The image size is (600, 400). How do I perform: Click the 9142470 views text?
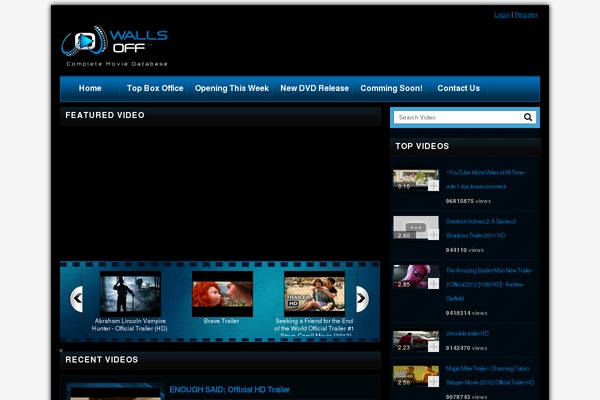tap(466, 348)
